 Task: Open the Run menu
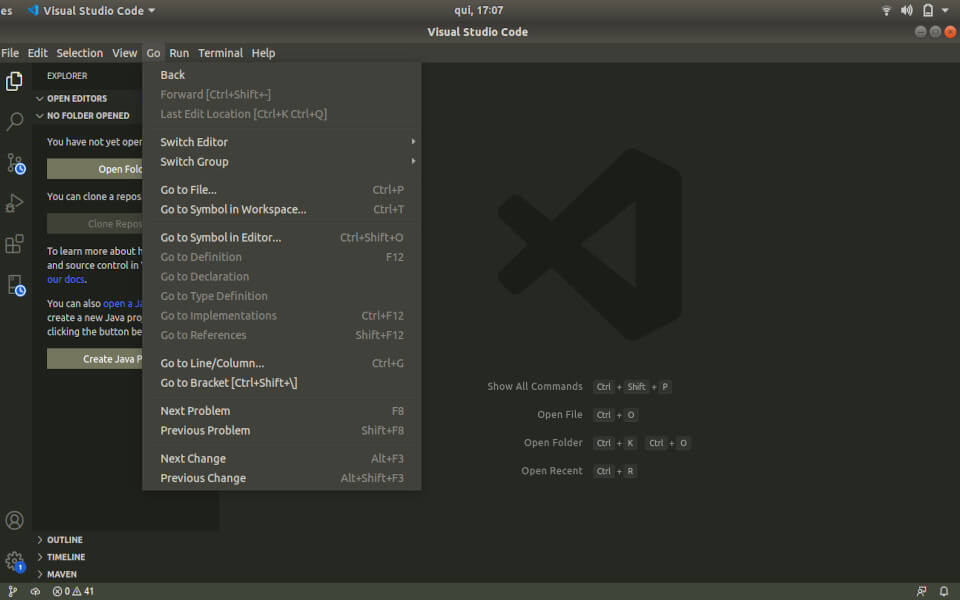(179, 53)
